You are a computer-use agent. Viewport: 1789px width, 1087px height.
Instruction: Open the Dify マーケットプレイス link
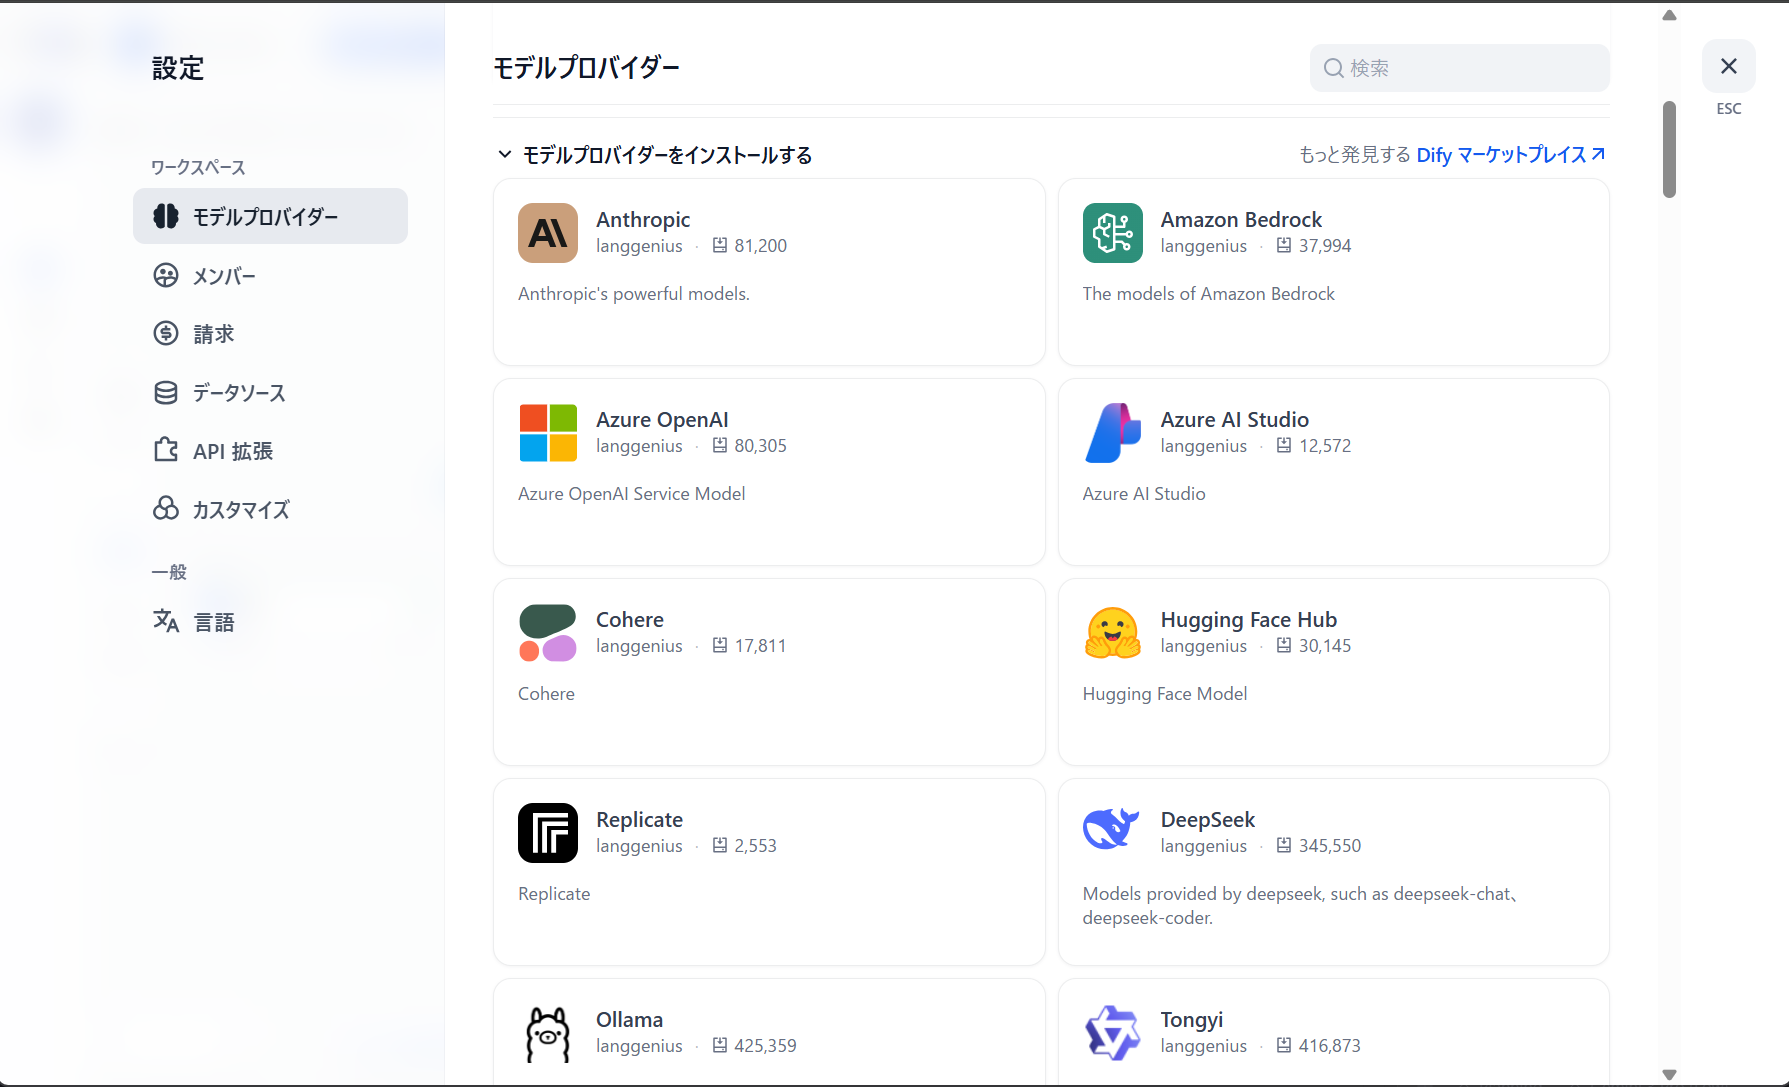pyautogui.click(x=1511, y=154)
